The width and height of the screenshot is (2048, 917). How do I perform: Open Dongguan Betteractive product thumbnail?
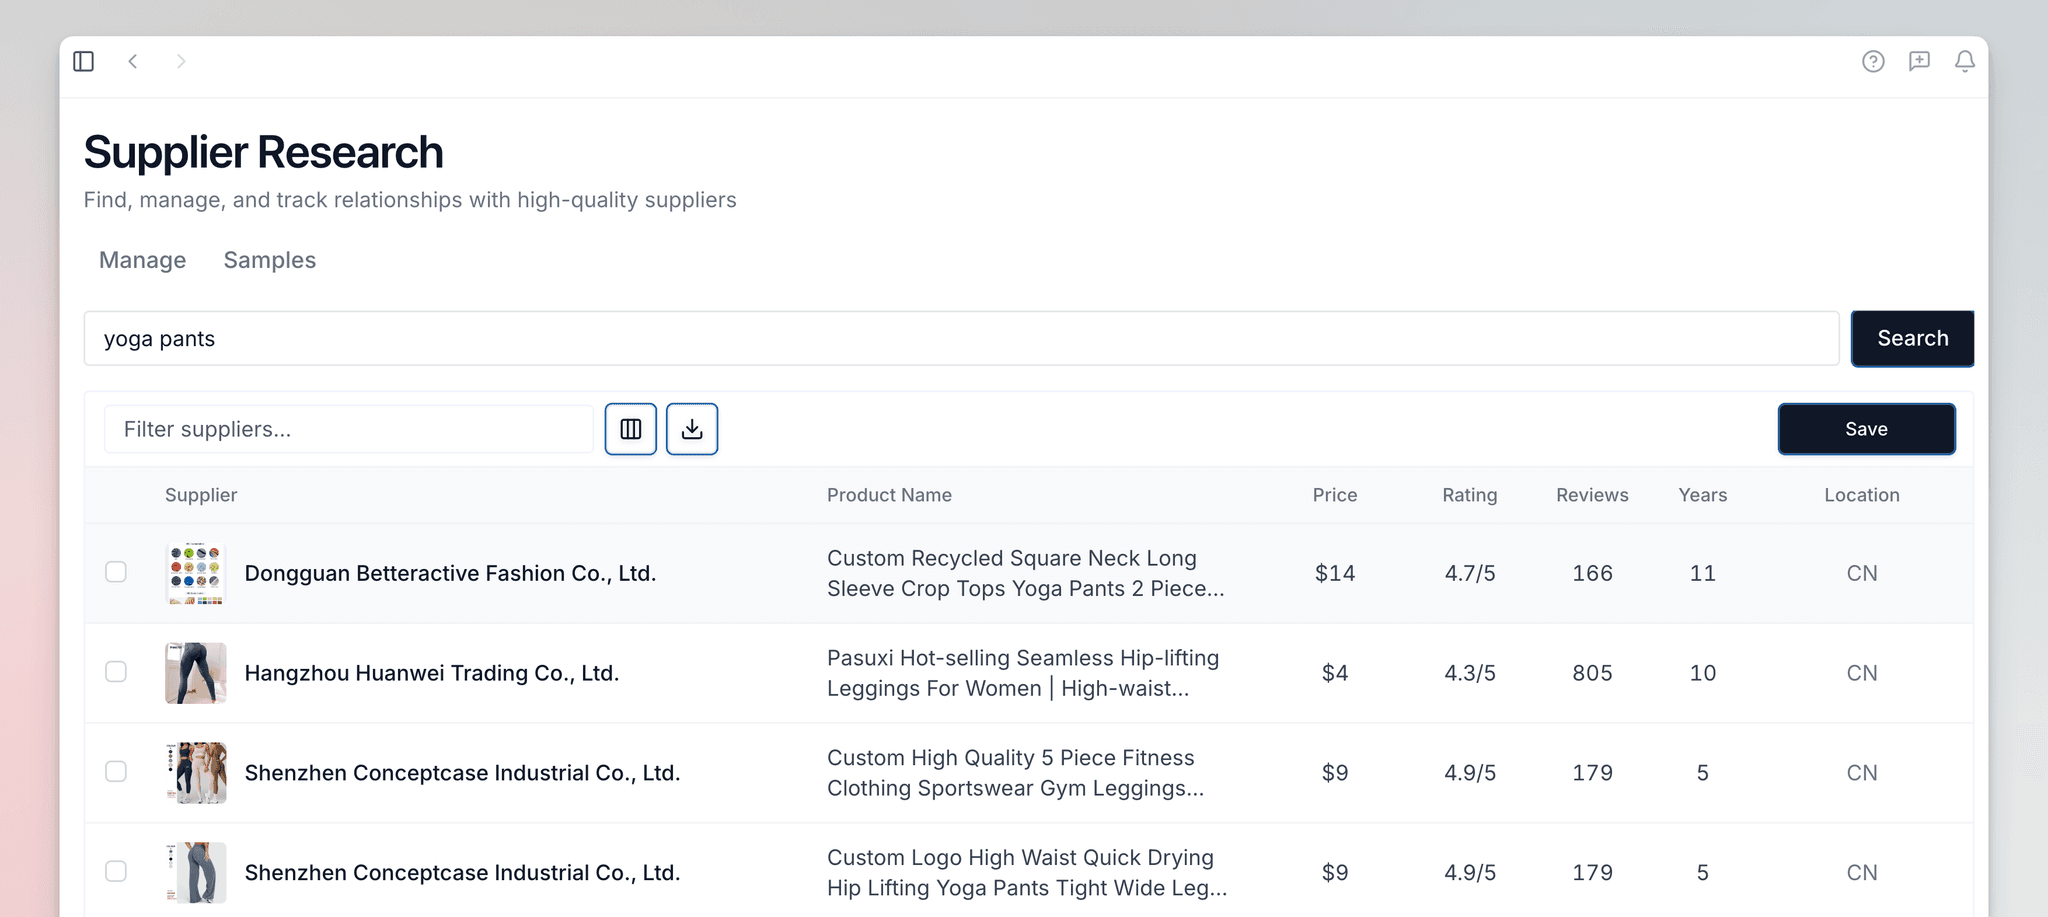point(196,573)
